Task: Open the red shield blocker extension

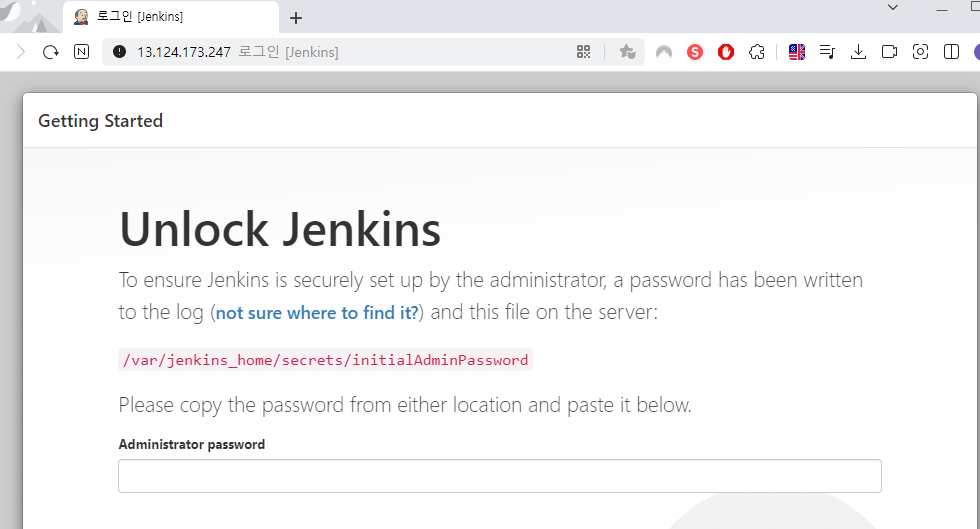Action: coord(726,52)
